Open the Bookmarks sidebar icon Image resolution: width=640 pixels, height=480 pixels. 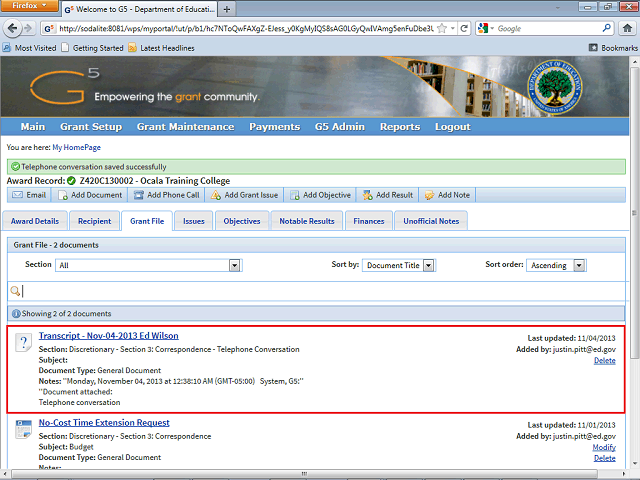(593, 48)
